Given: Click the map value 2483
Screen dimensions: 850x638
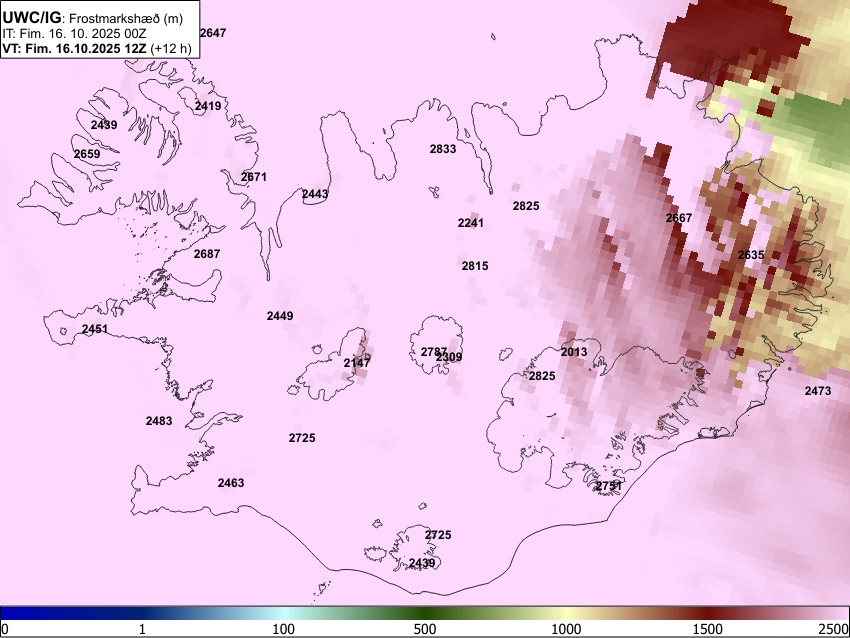Looking at the screenshot, I should 159,421.
